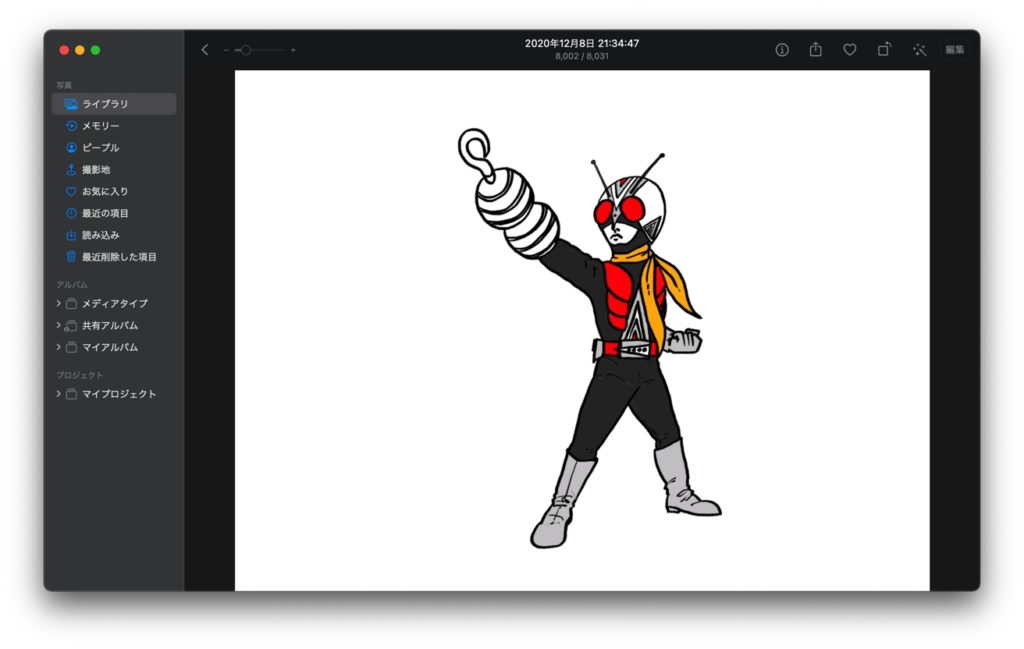
Task: Click the ライブラリ photo library icon
Action: click(x=71, y=104)
